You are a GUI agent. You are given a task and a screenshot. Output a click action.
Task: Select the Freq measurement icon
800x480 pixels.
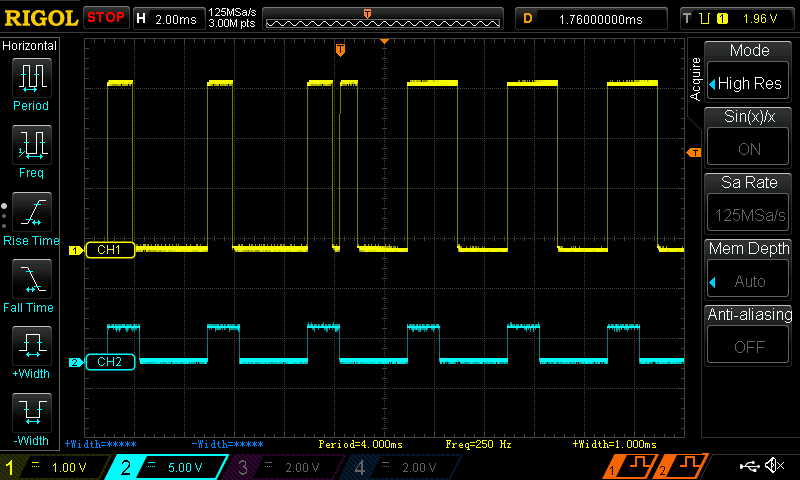pos(32,145)
